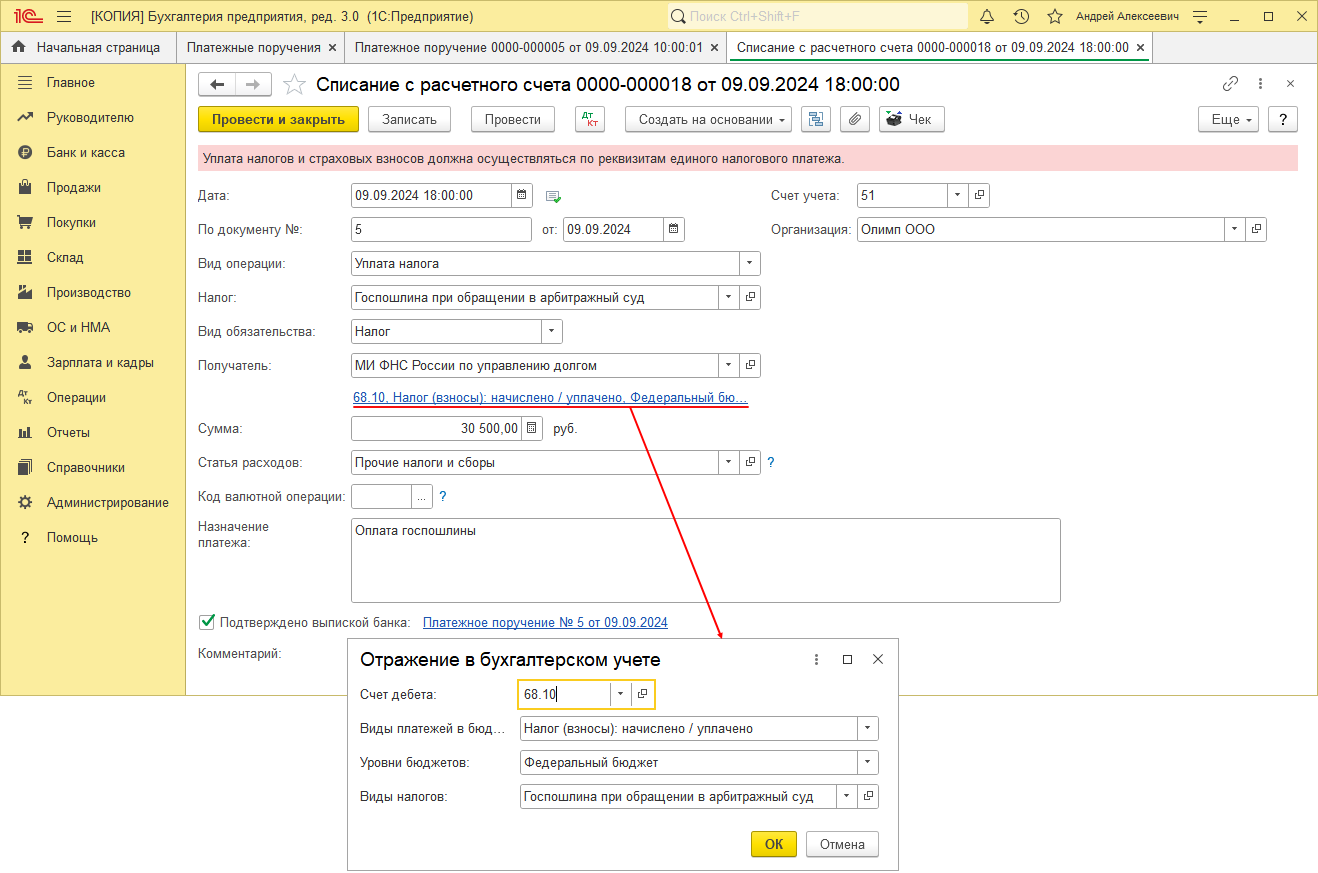Expand the Виды налогов dropdown
The image size is (1318, 873).
847,796
